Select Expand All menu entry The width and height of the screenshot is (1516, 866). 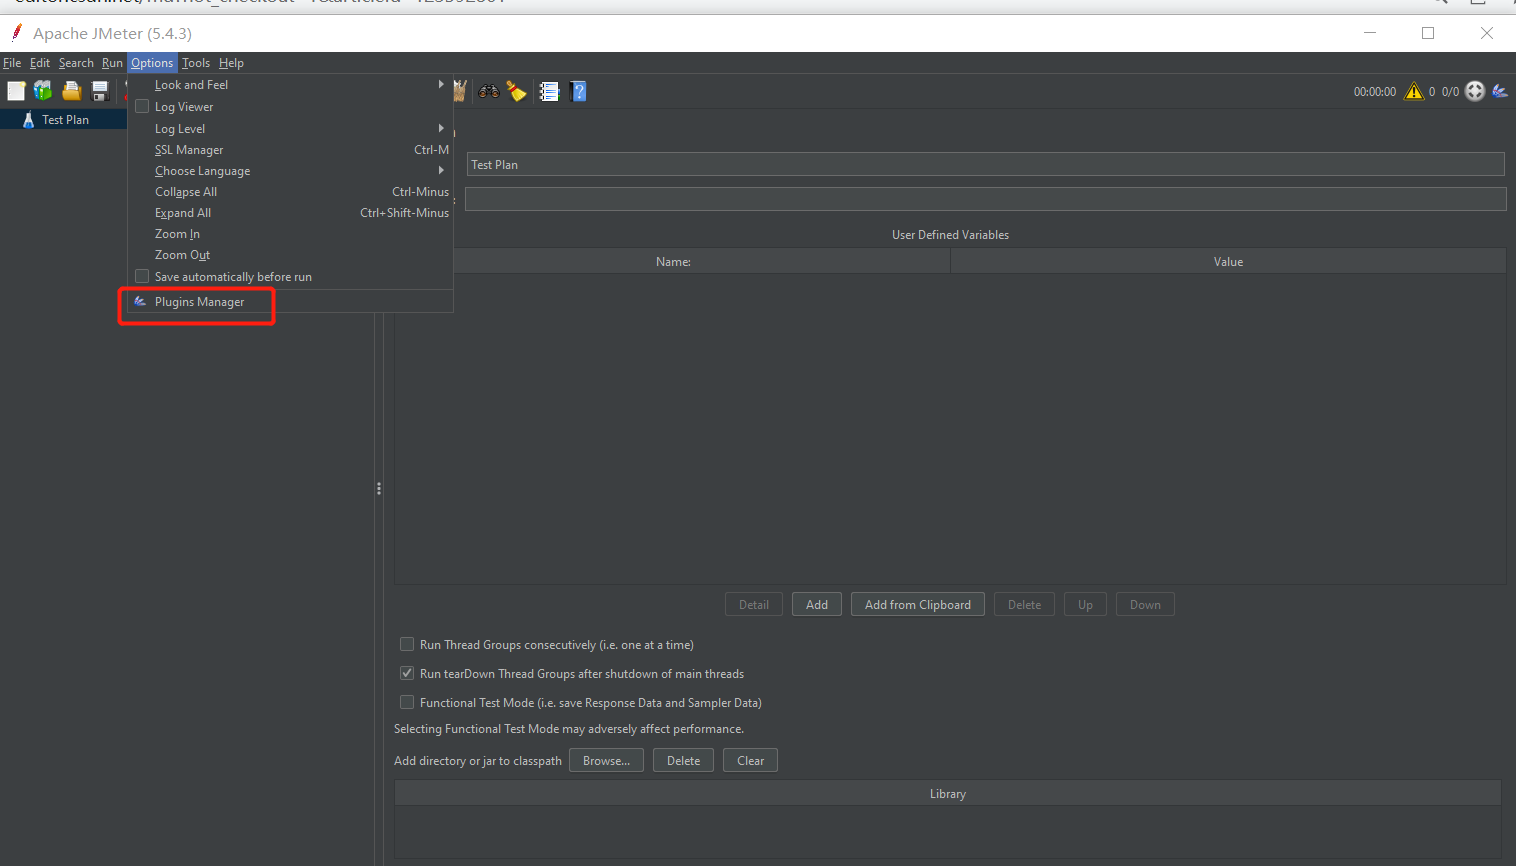(291, 212)
